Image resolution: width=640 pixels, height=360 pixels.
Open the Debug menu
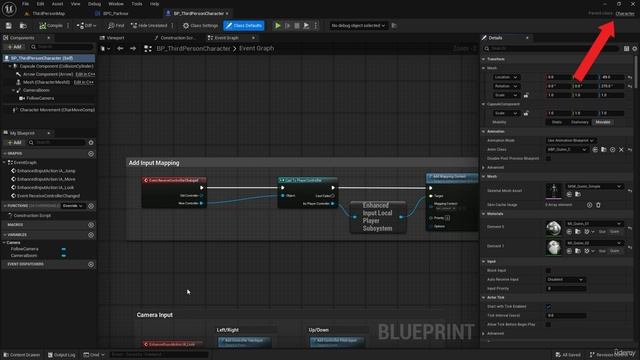[94, 4]
